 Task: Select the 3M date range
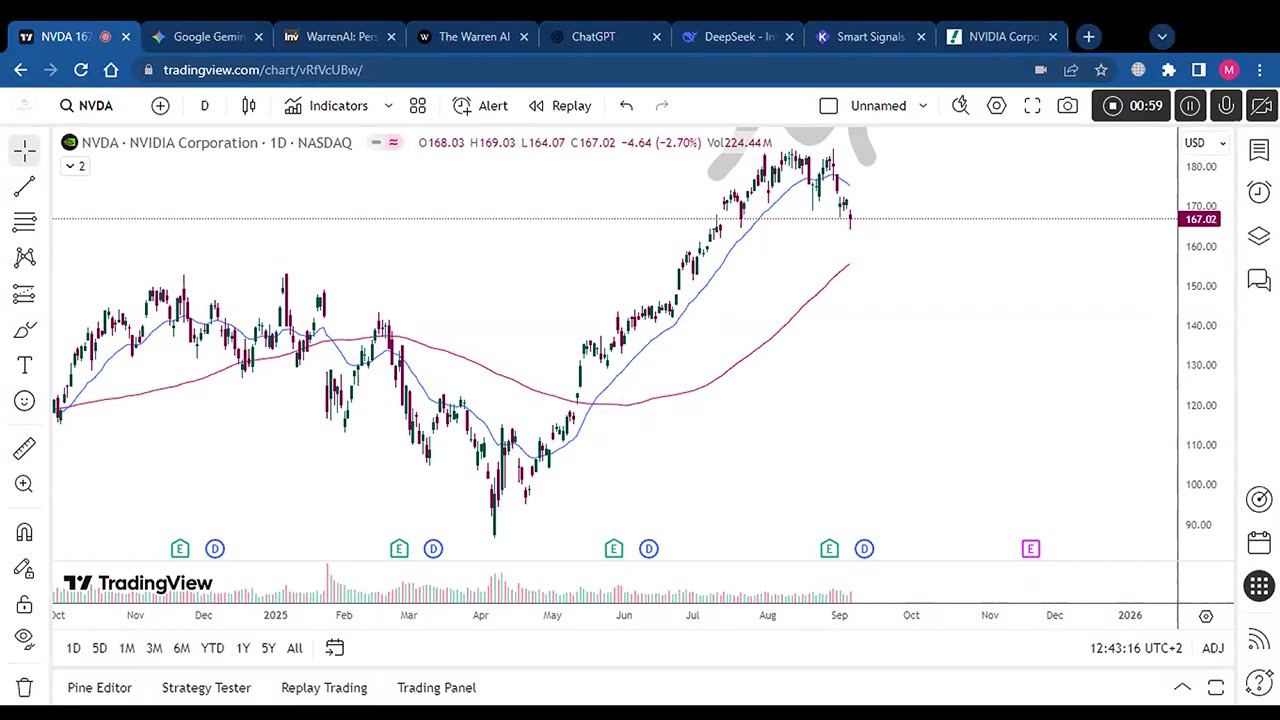[x=154, y=648]
